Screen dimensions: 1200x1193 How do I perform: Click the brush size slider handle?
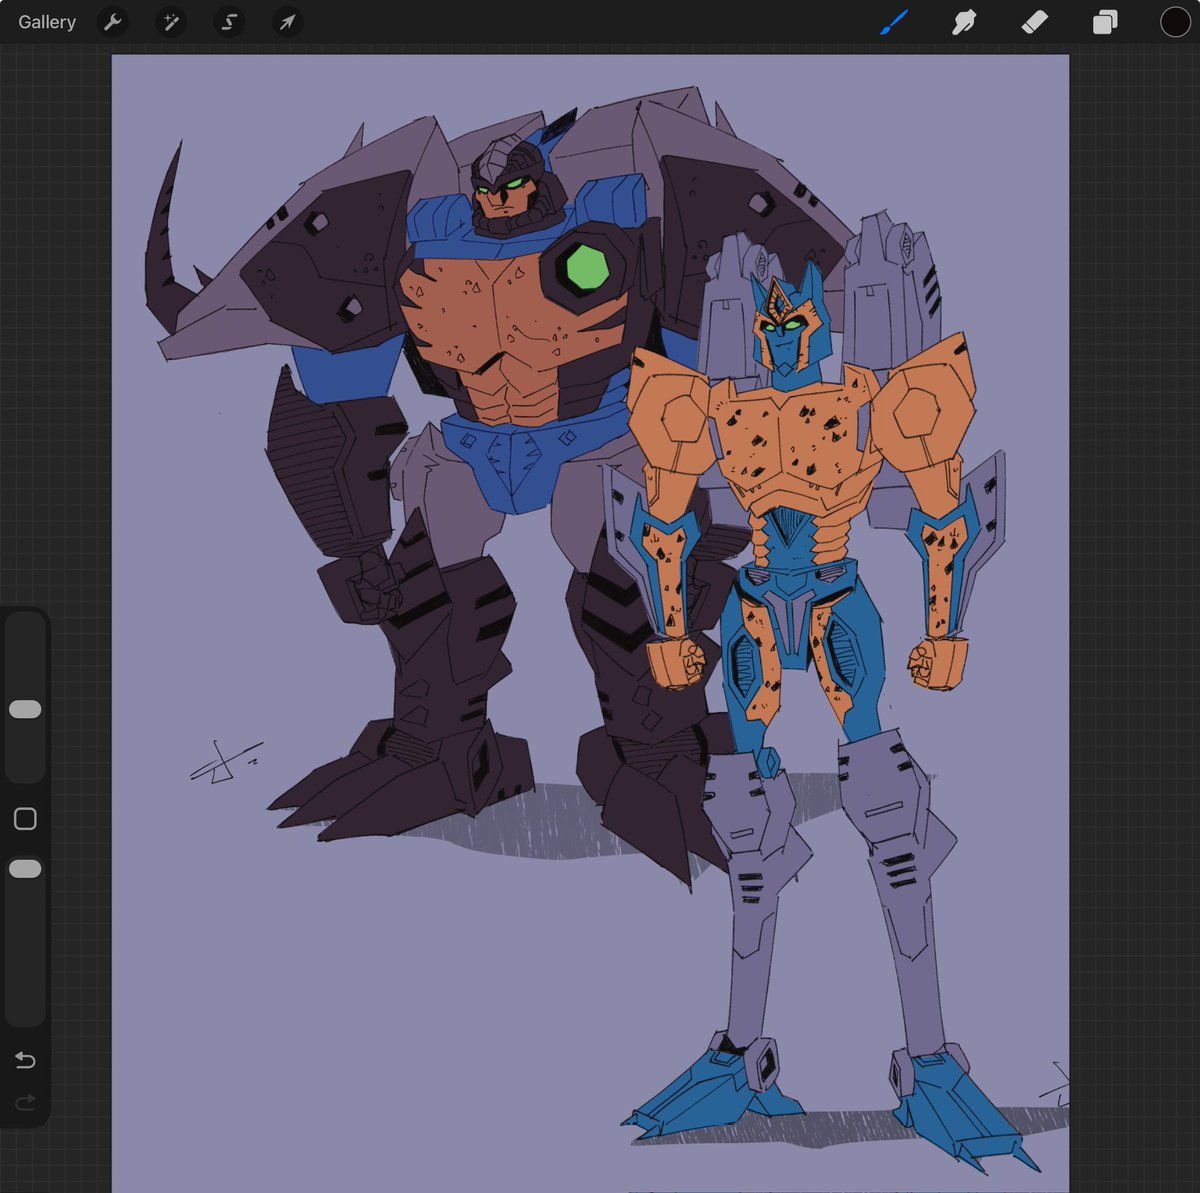25,709
